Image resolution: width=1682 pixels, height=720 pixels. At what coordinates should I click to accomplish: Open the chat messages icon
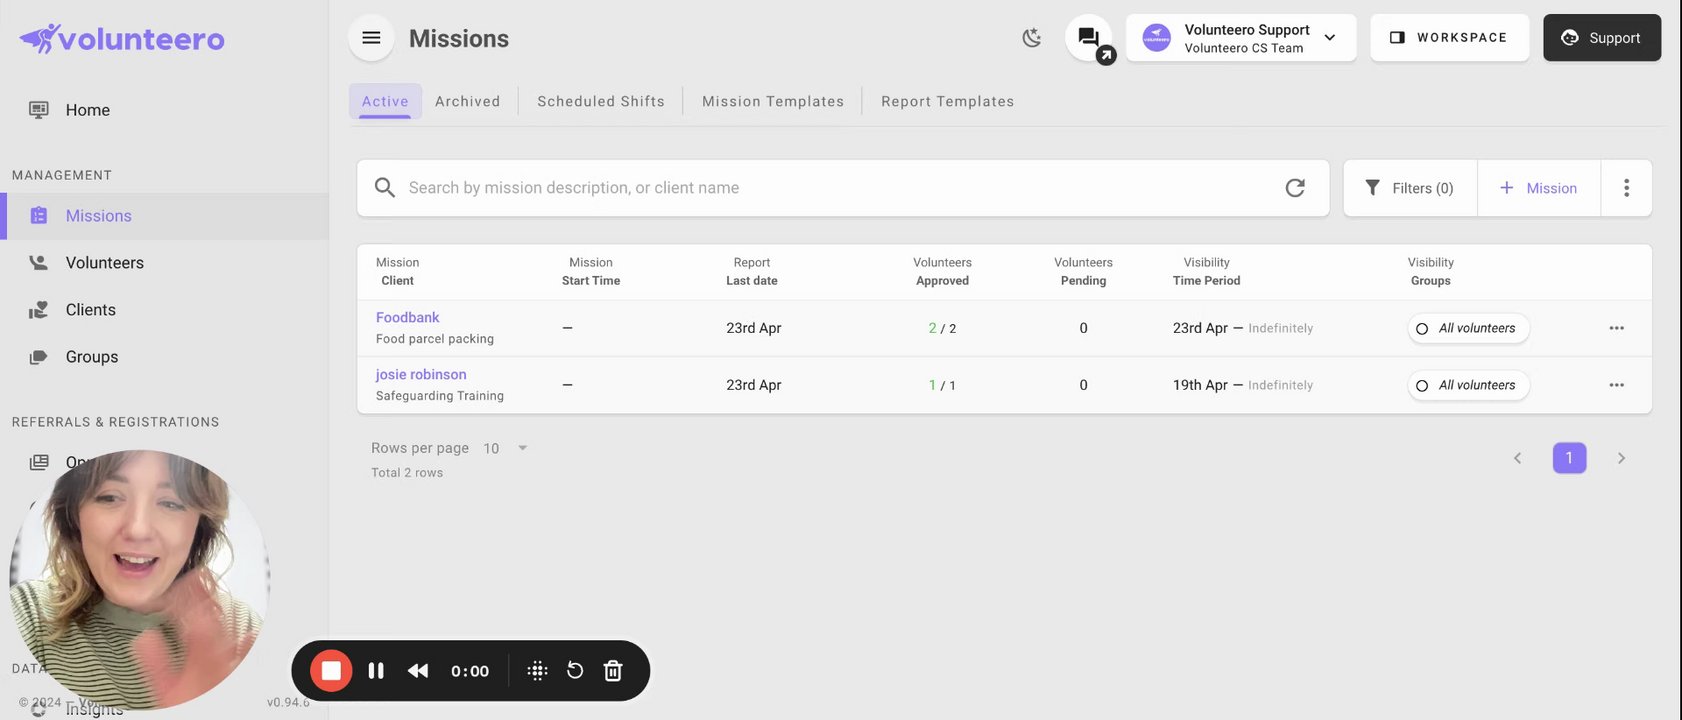coord(1088,38)
